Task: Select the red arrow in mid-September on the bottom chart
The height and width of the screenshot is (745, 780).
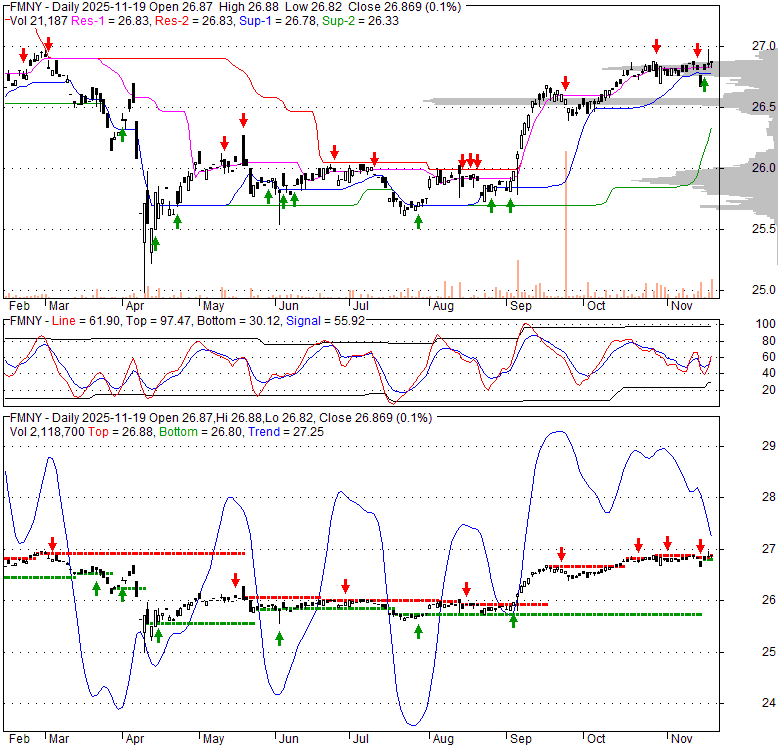Action: (x=561, y=554)
